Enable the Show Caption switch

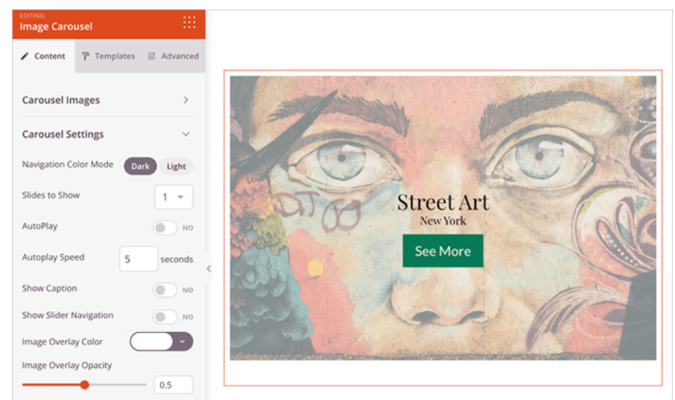tap(164, 290)
